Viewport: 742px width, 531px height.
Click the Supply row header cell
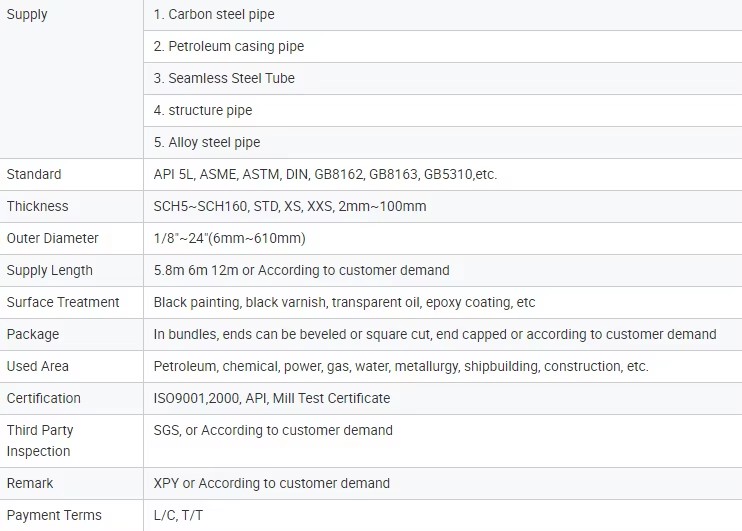click(71, 79)
